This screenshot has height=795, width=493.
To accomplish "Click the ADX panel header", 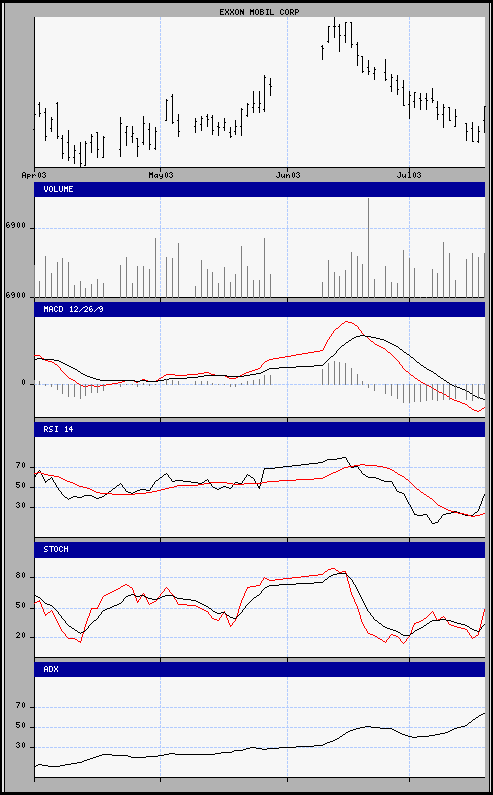I will [259, 669].
